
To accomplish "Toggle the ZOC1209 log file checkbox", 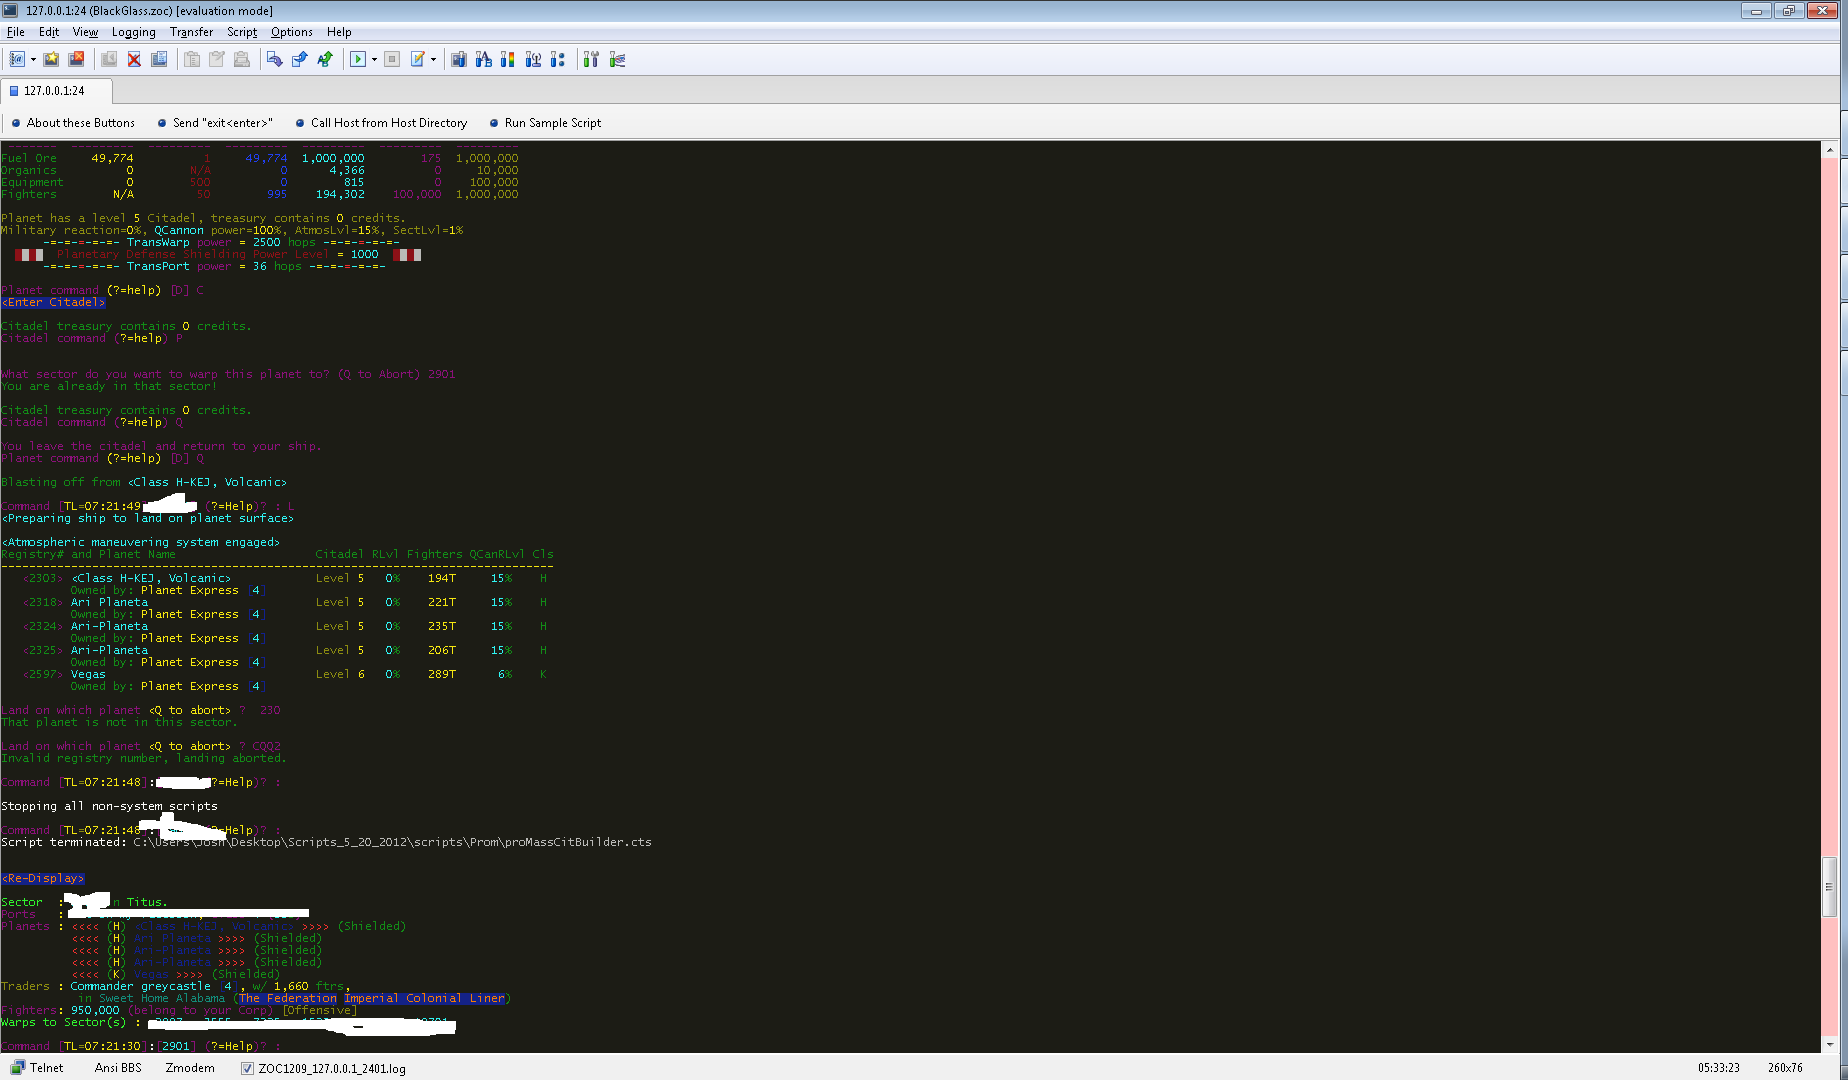I will [x=247, y=1068].
